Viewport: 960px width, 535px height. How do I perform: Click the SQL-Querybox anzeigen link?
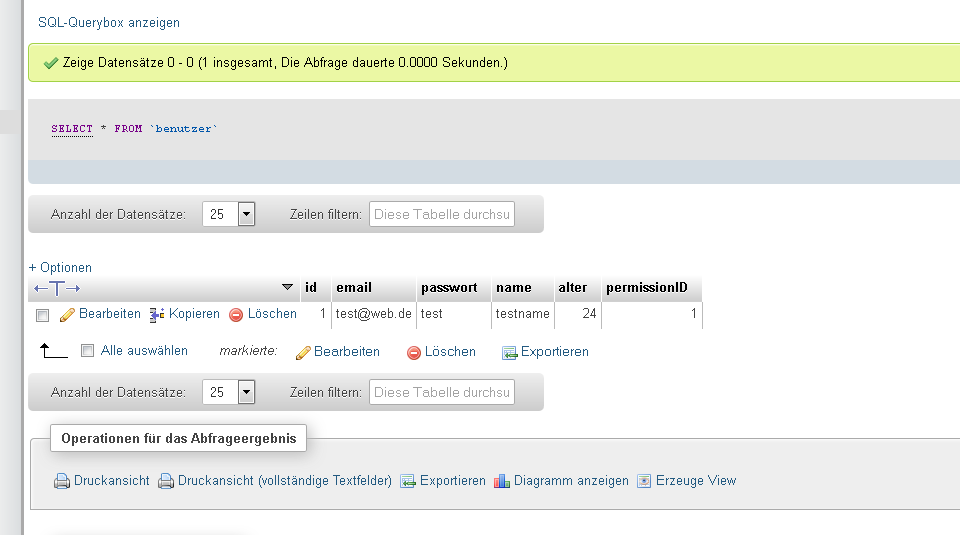109,23
